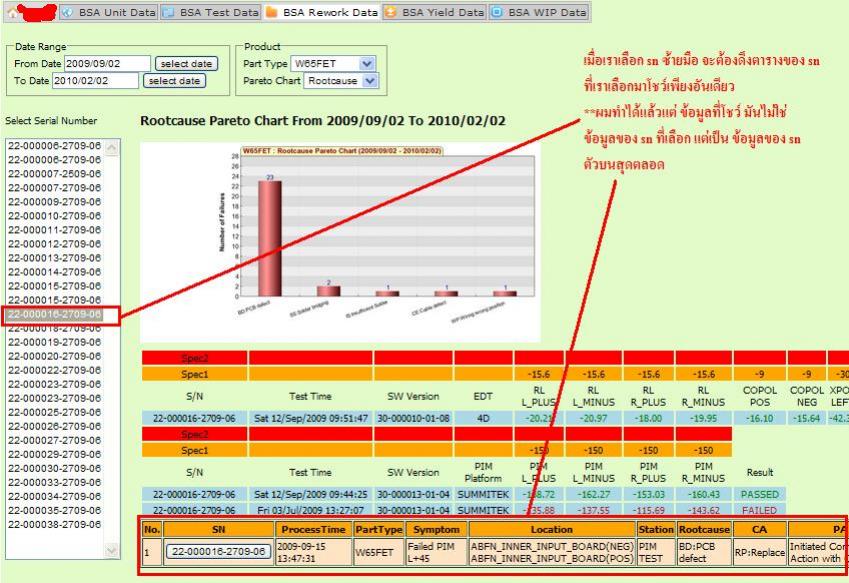Click the From Date input field
This screenshot has height=583, width=849.
[x=107, y=63]
